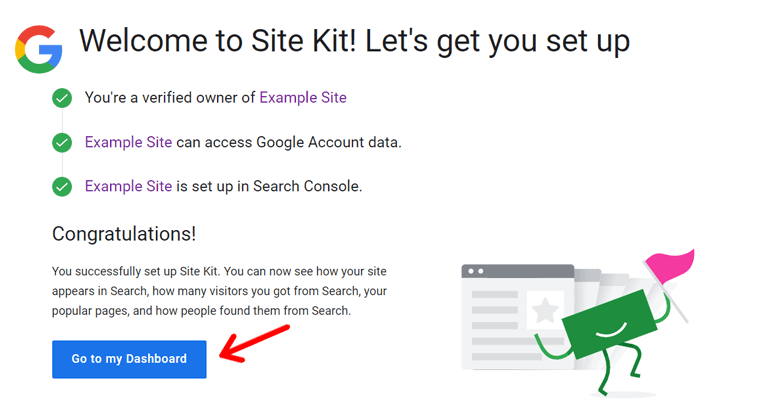Click the Congratulations! heading
This screenshot has height=414, width=760.
point(124,234)
